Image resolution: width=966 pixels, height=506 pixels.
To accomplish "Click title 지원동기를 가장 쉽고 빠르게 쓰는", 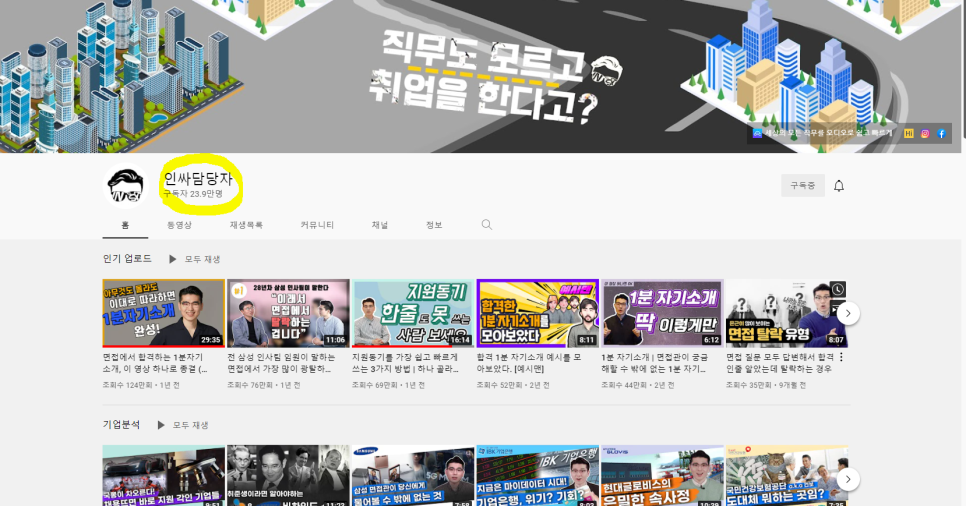I will coord(406,363).
